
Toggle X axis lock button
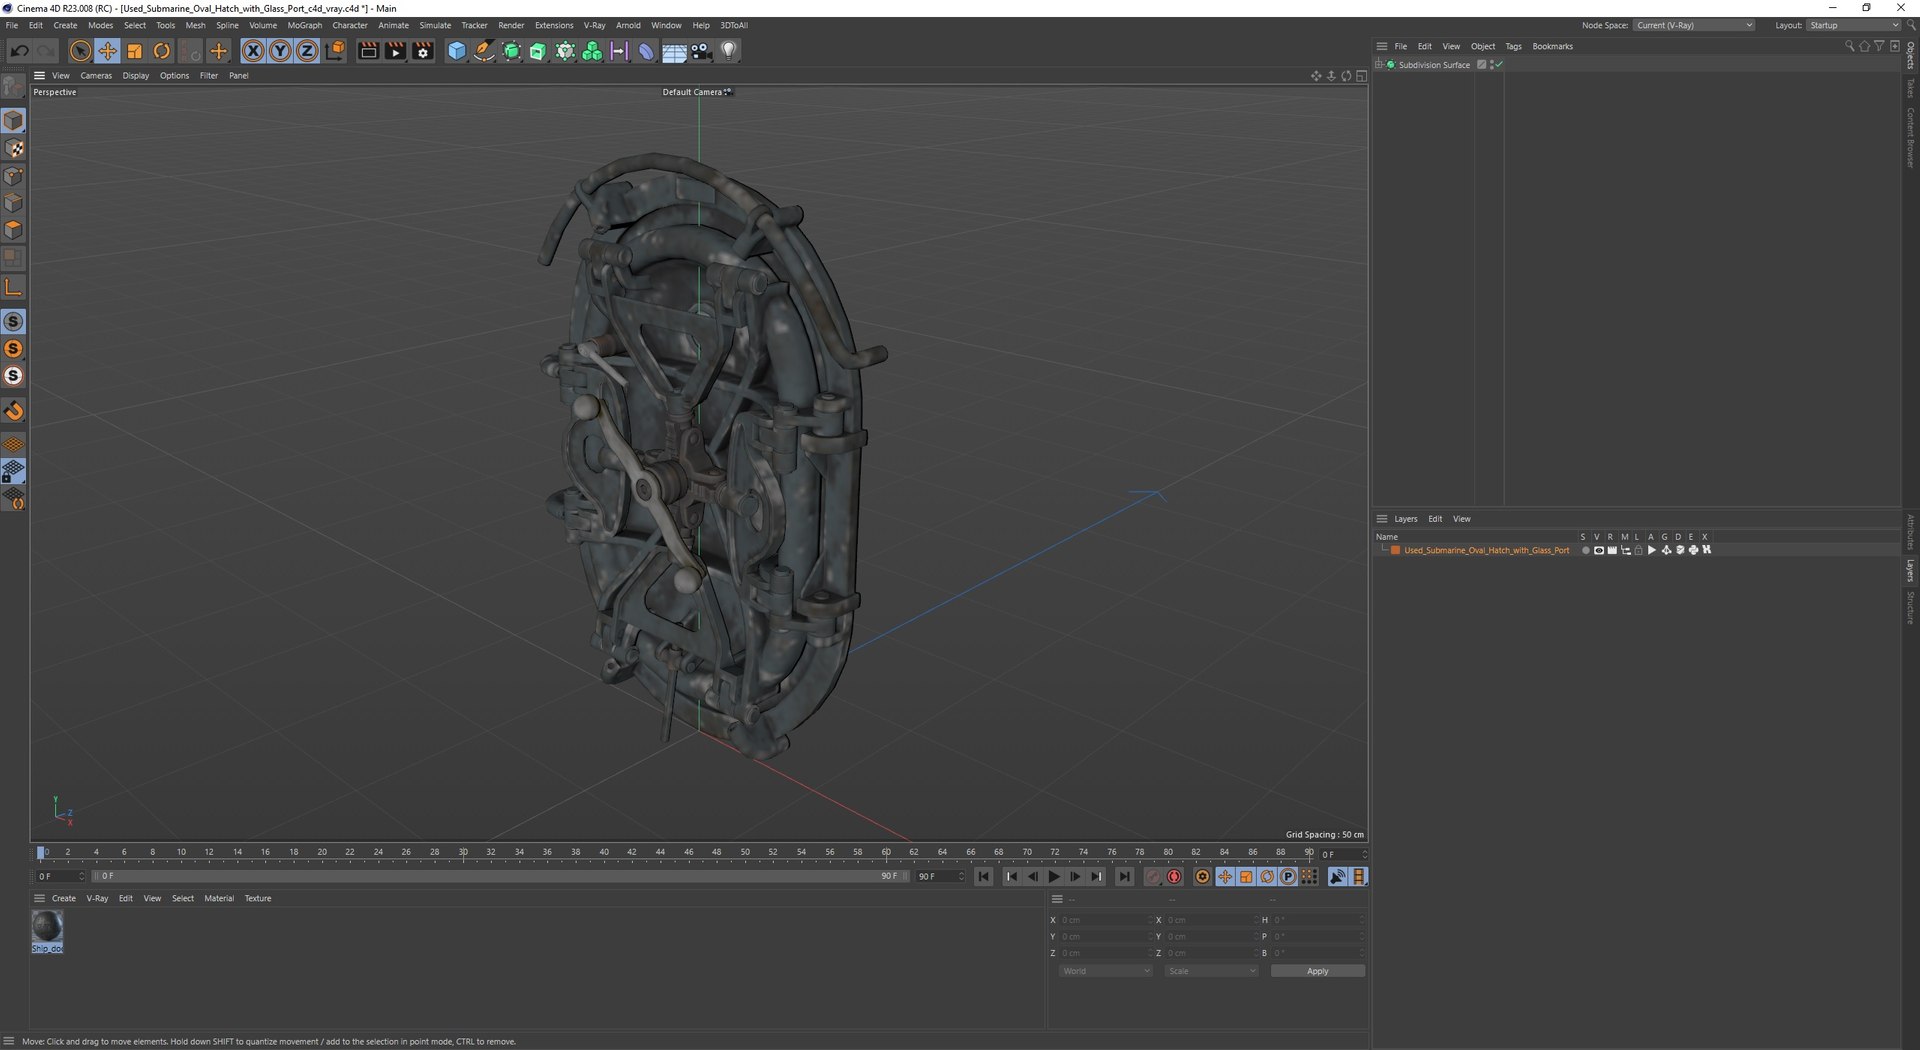(x=253, y=51)
